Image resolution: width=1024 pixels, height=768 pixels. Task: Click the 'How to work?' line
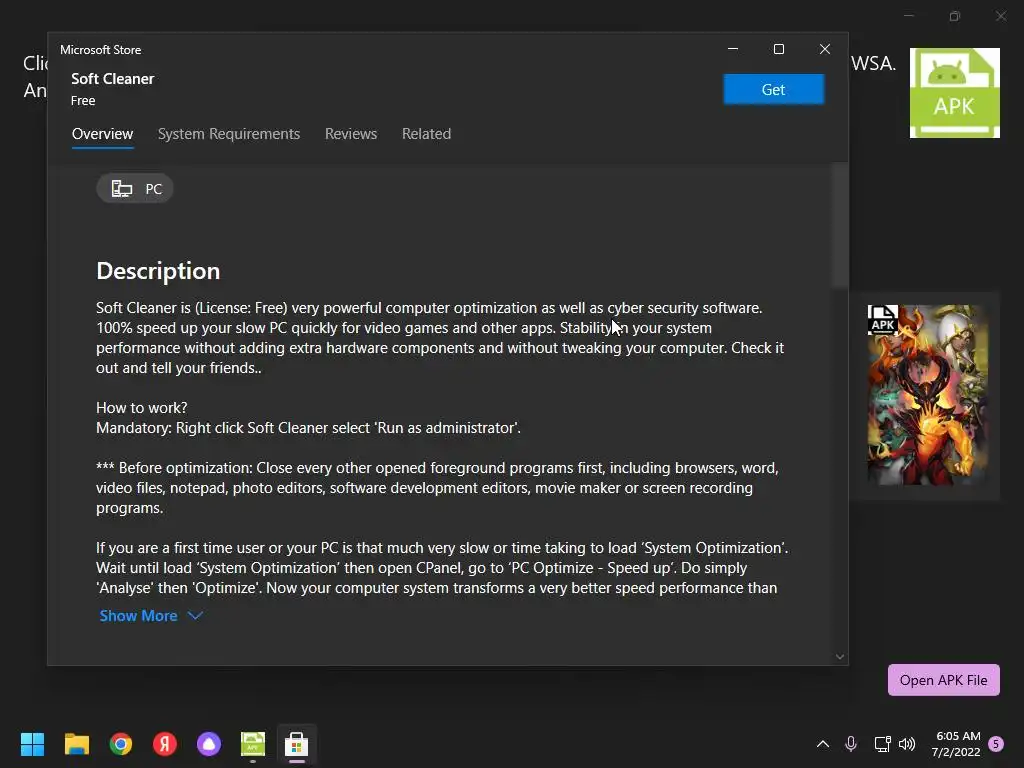[142, 408]
